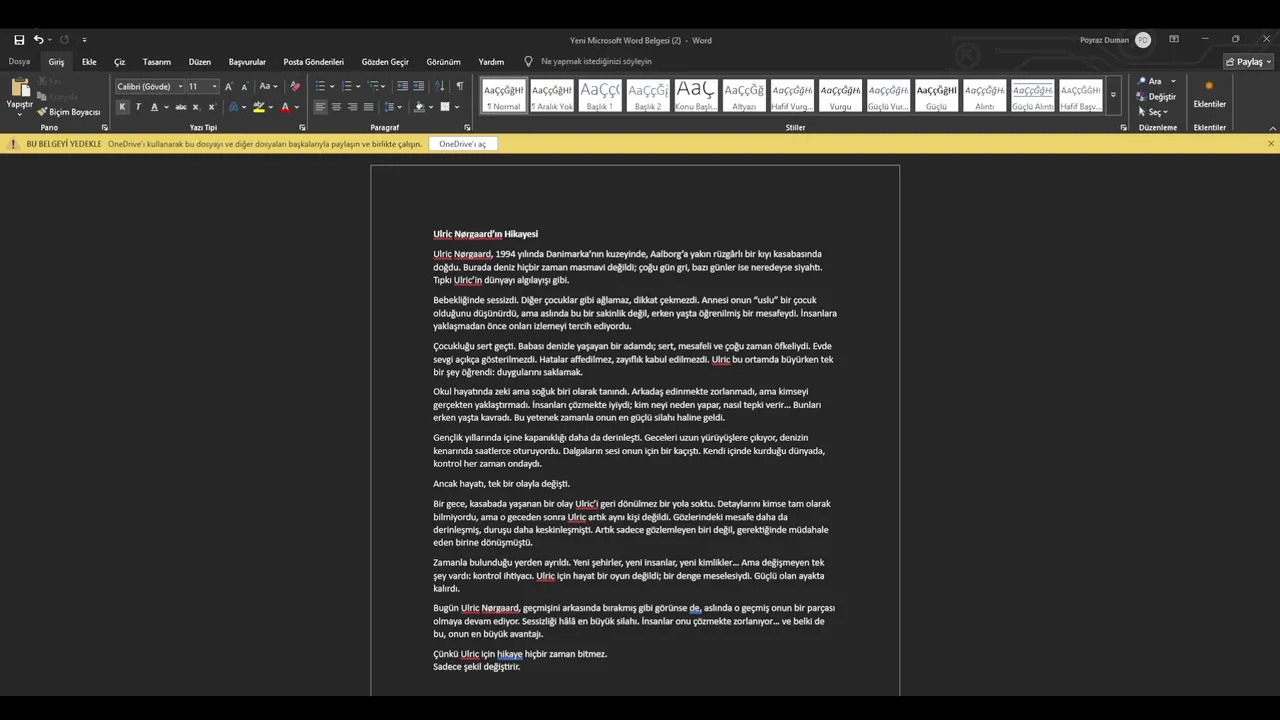Click the Değiştir replace button
This screenshot has height=720, width=1280.
(x=1157, y=97)
